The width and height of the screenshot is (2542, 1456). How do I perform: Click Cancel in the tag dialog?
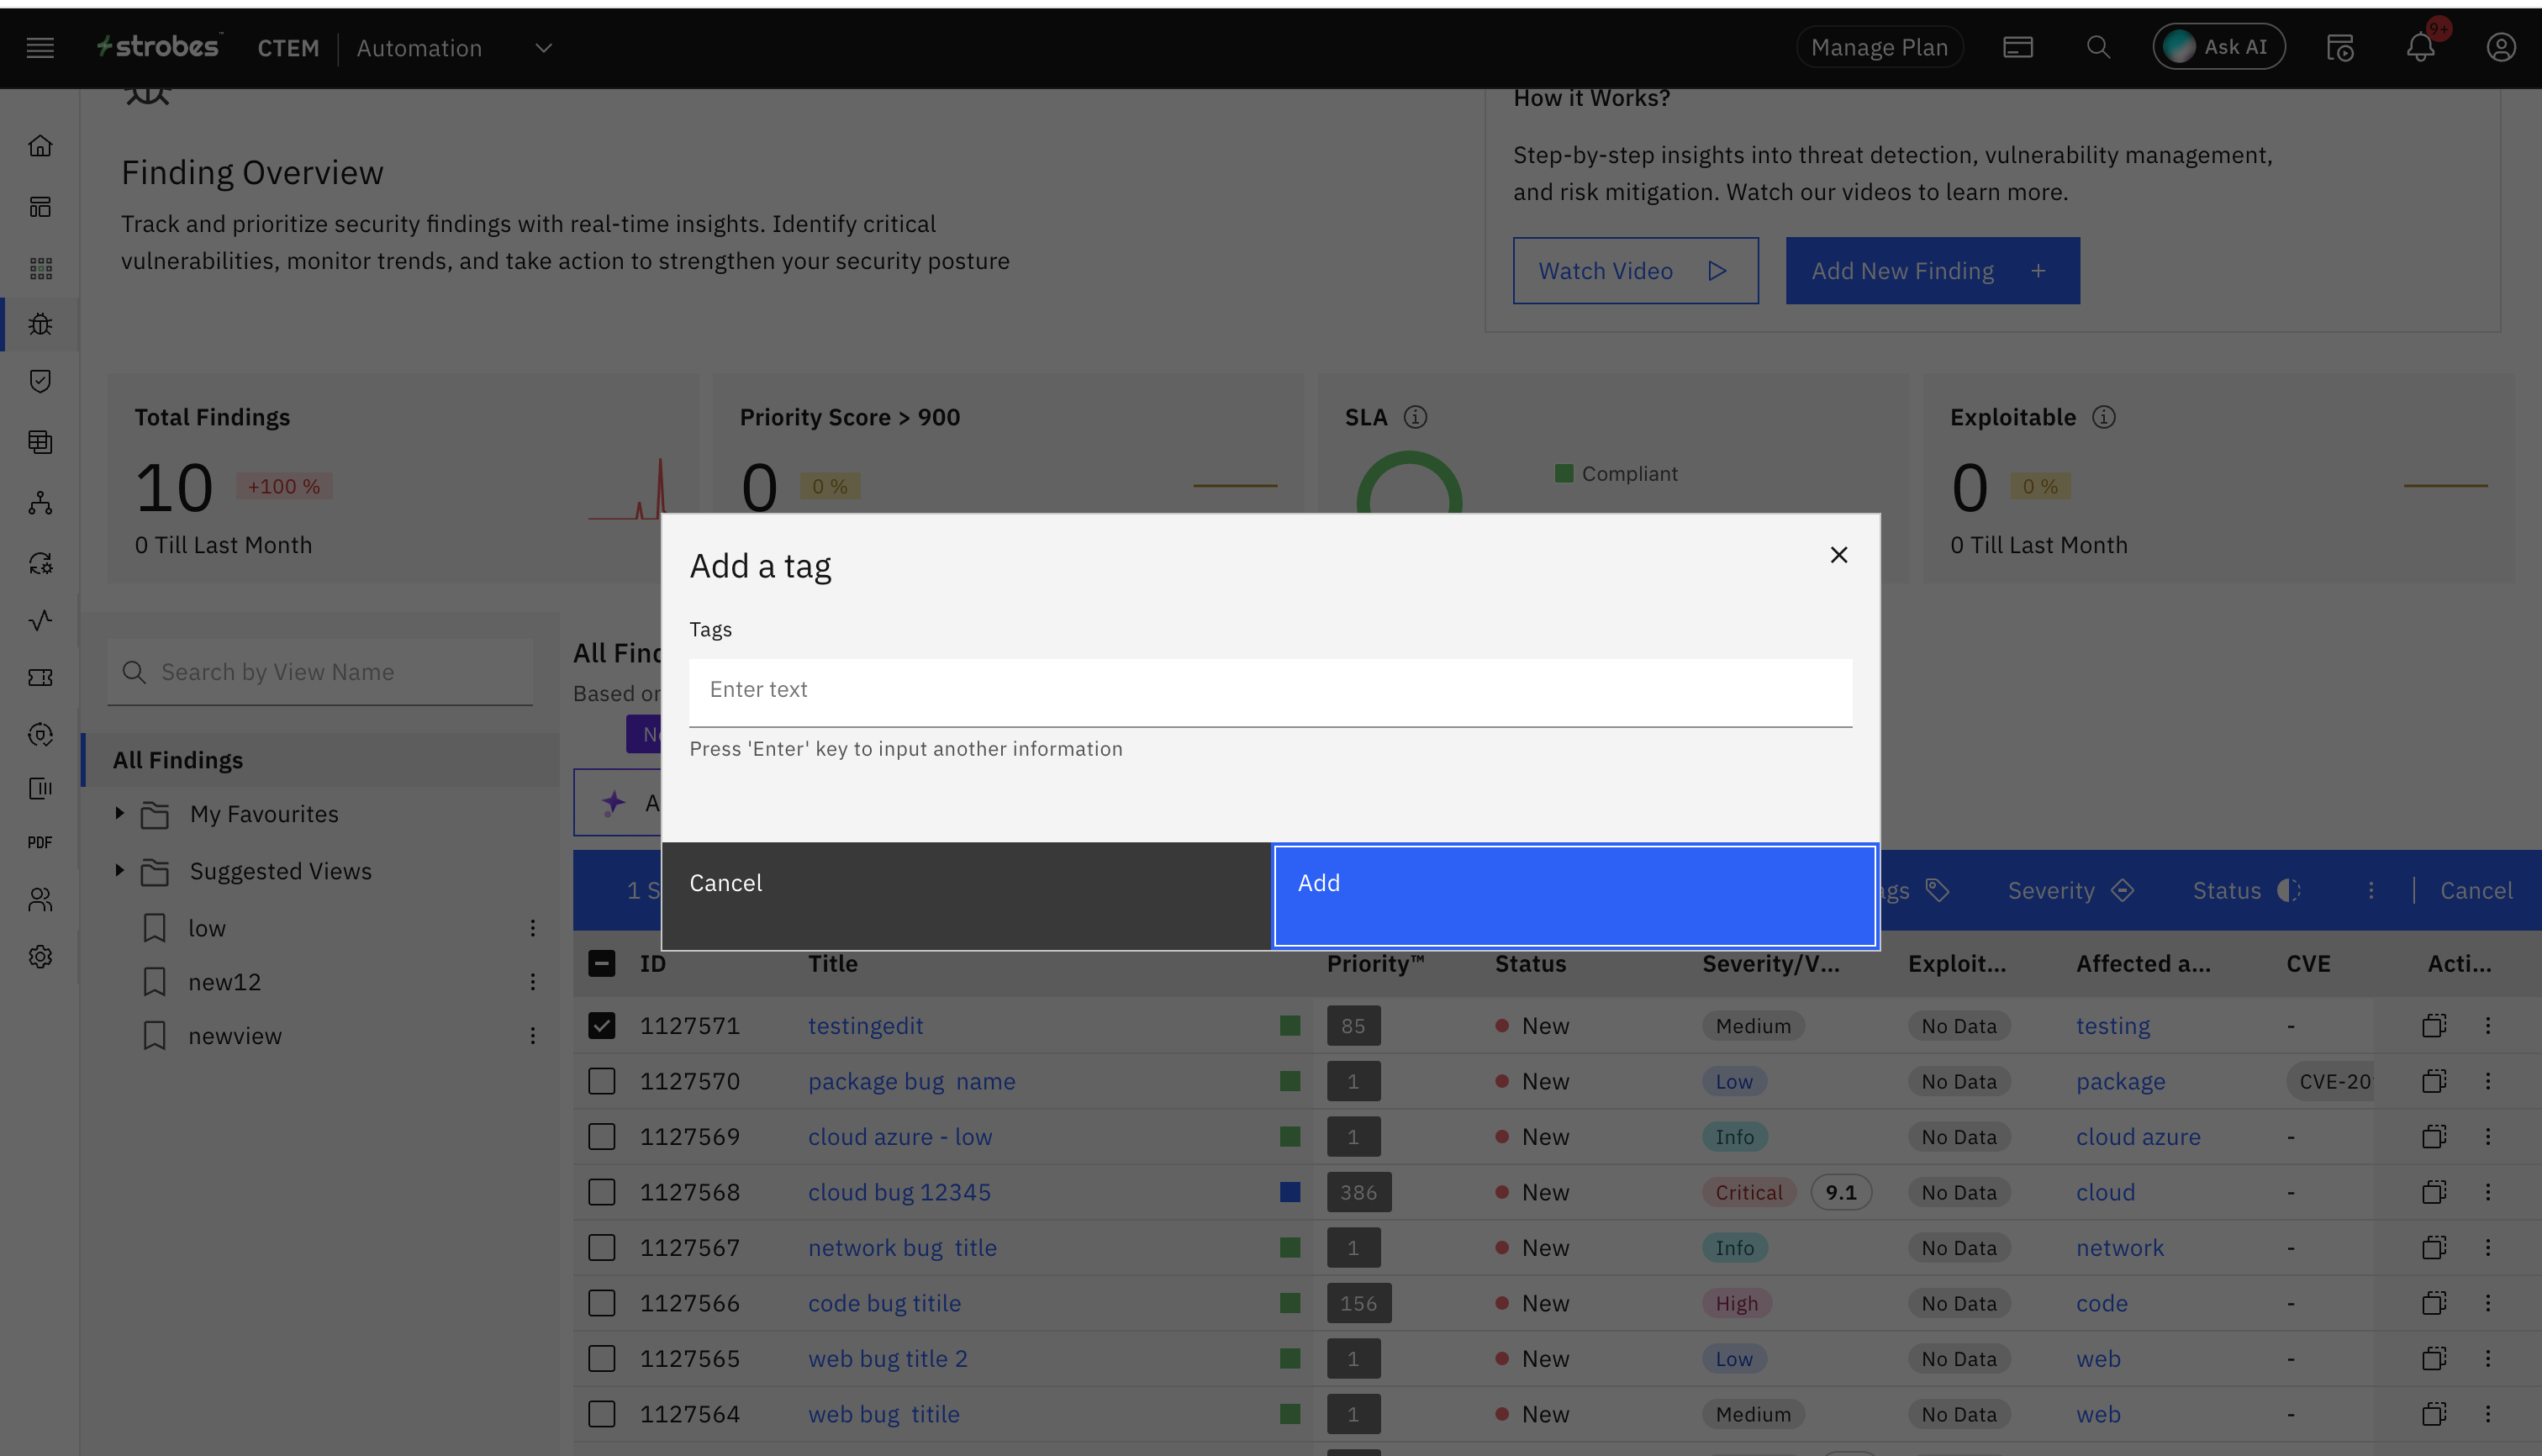click(x=966, y=895)
